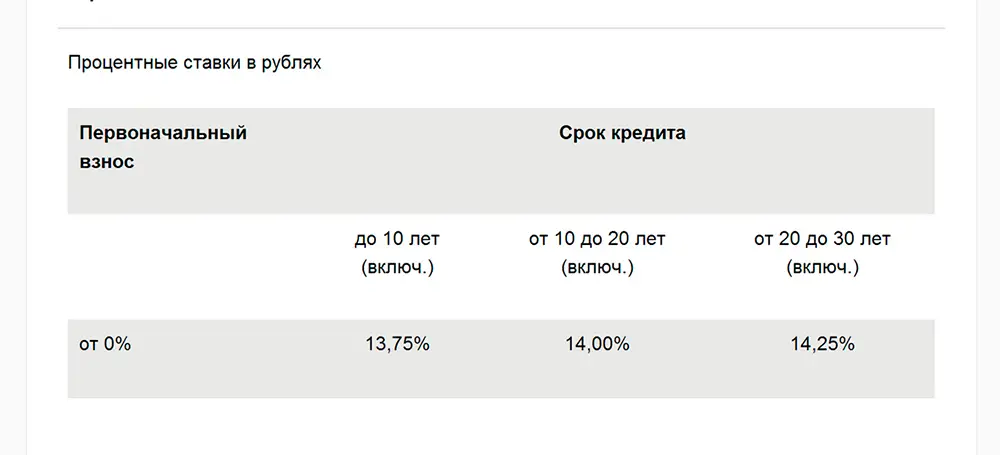1000x455 pixels.
Task: Click the blank white area below the rates table
Action: coord(501,428)
